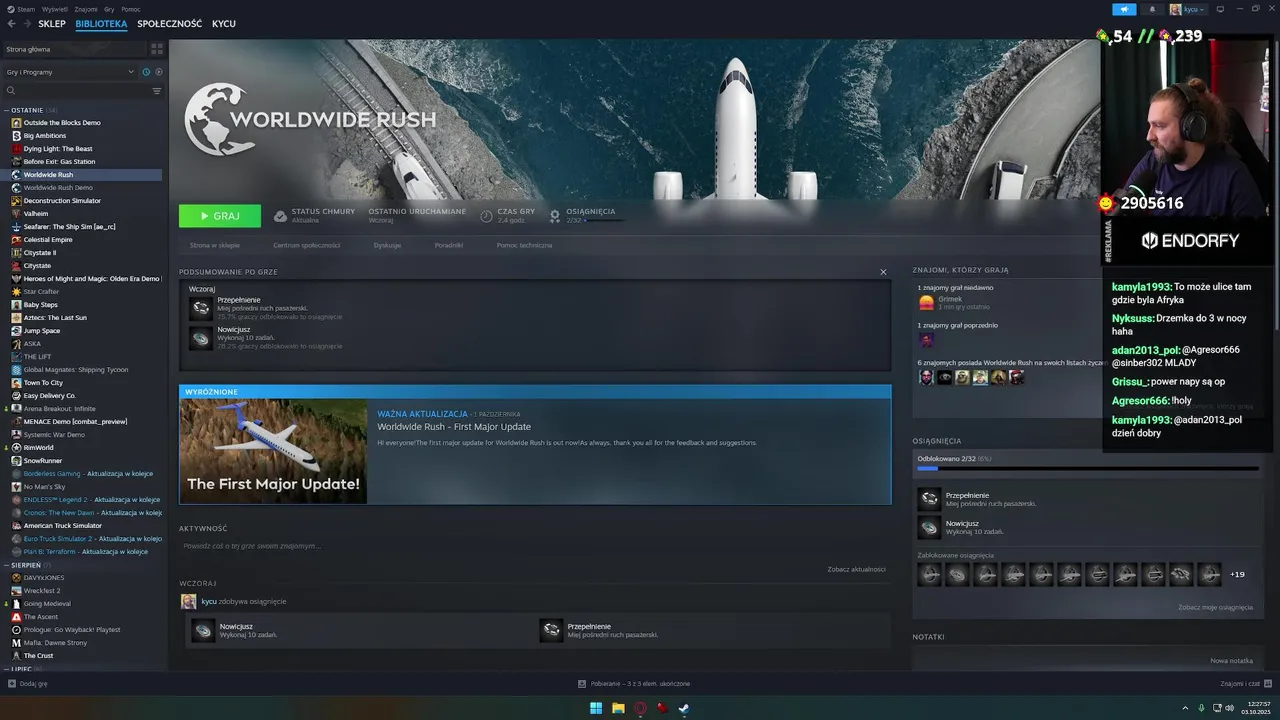View achievements gear icon in header
Viewport: 1280px width, 720px height.
pyautogui.click(x=555, y=215)
